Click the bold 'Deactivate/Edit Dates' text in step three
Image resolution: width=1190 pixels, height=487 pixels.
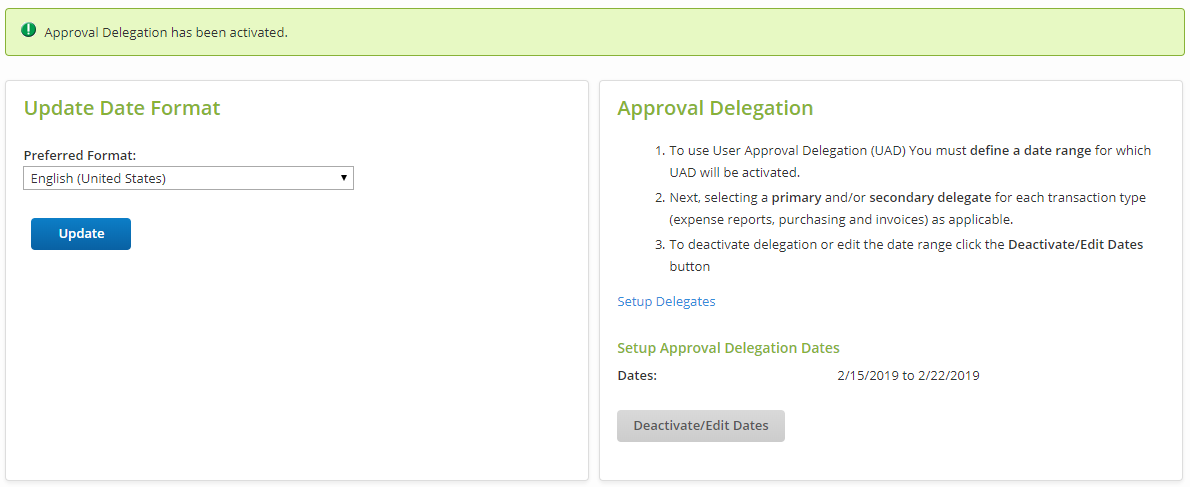(x=1075, y=244)
